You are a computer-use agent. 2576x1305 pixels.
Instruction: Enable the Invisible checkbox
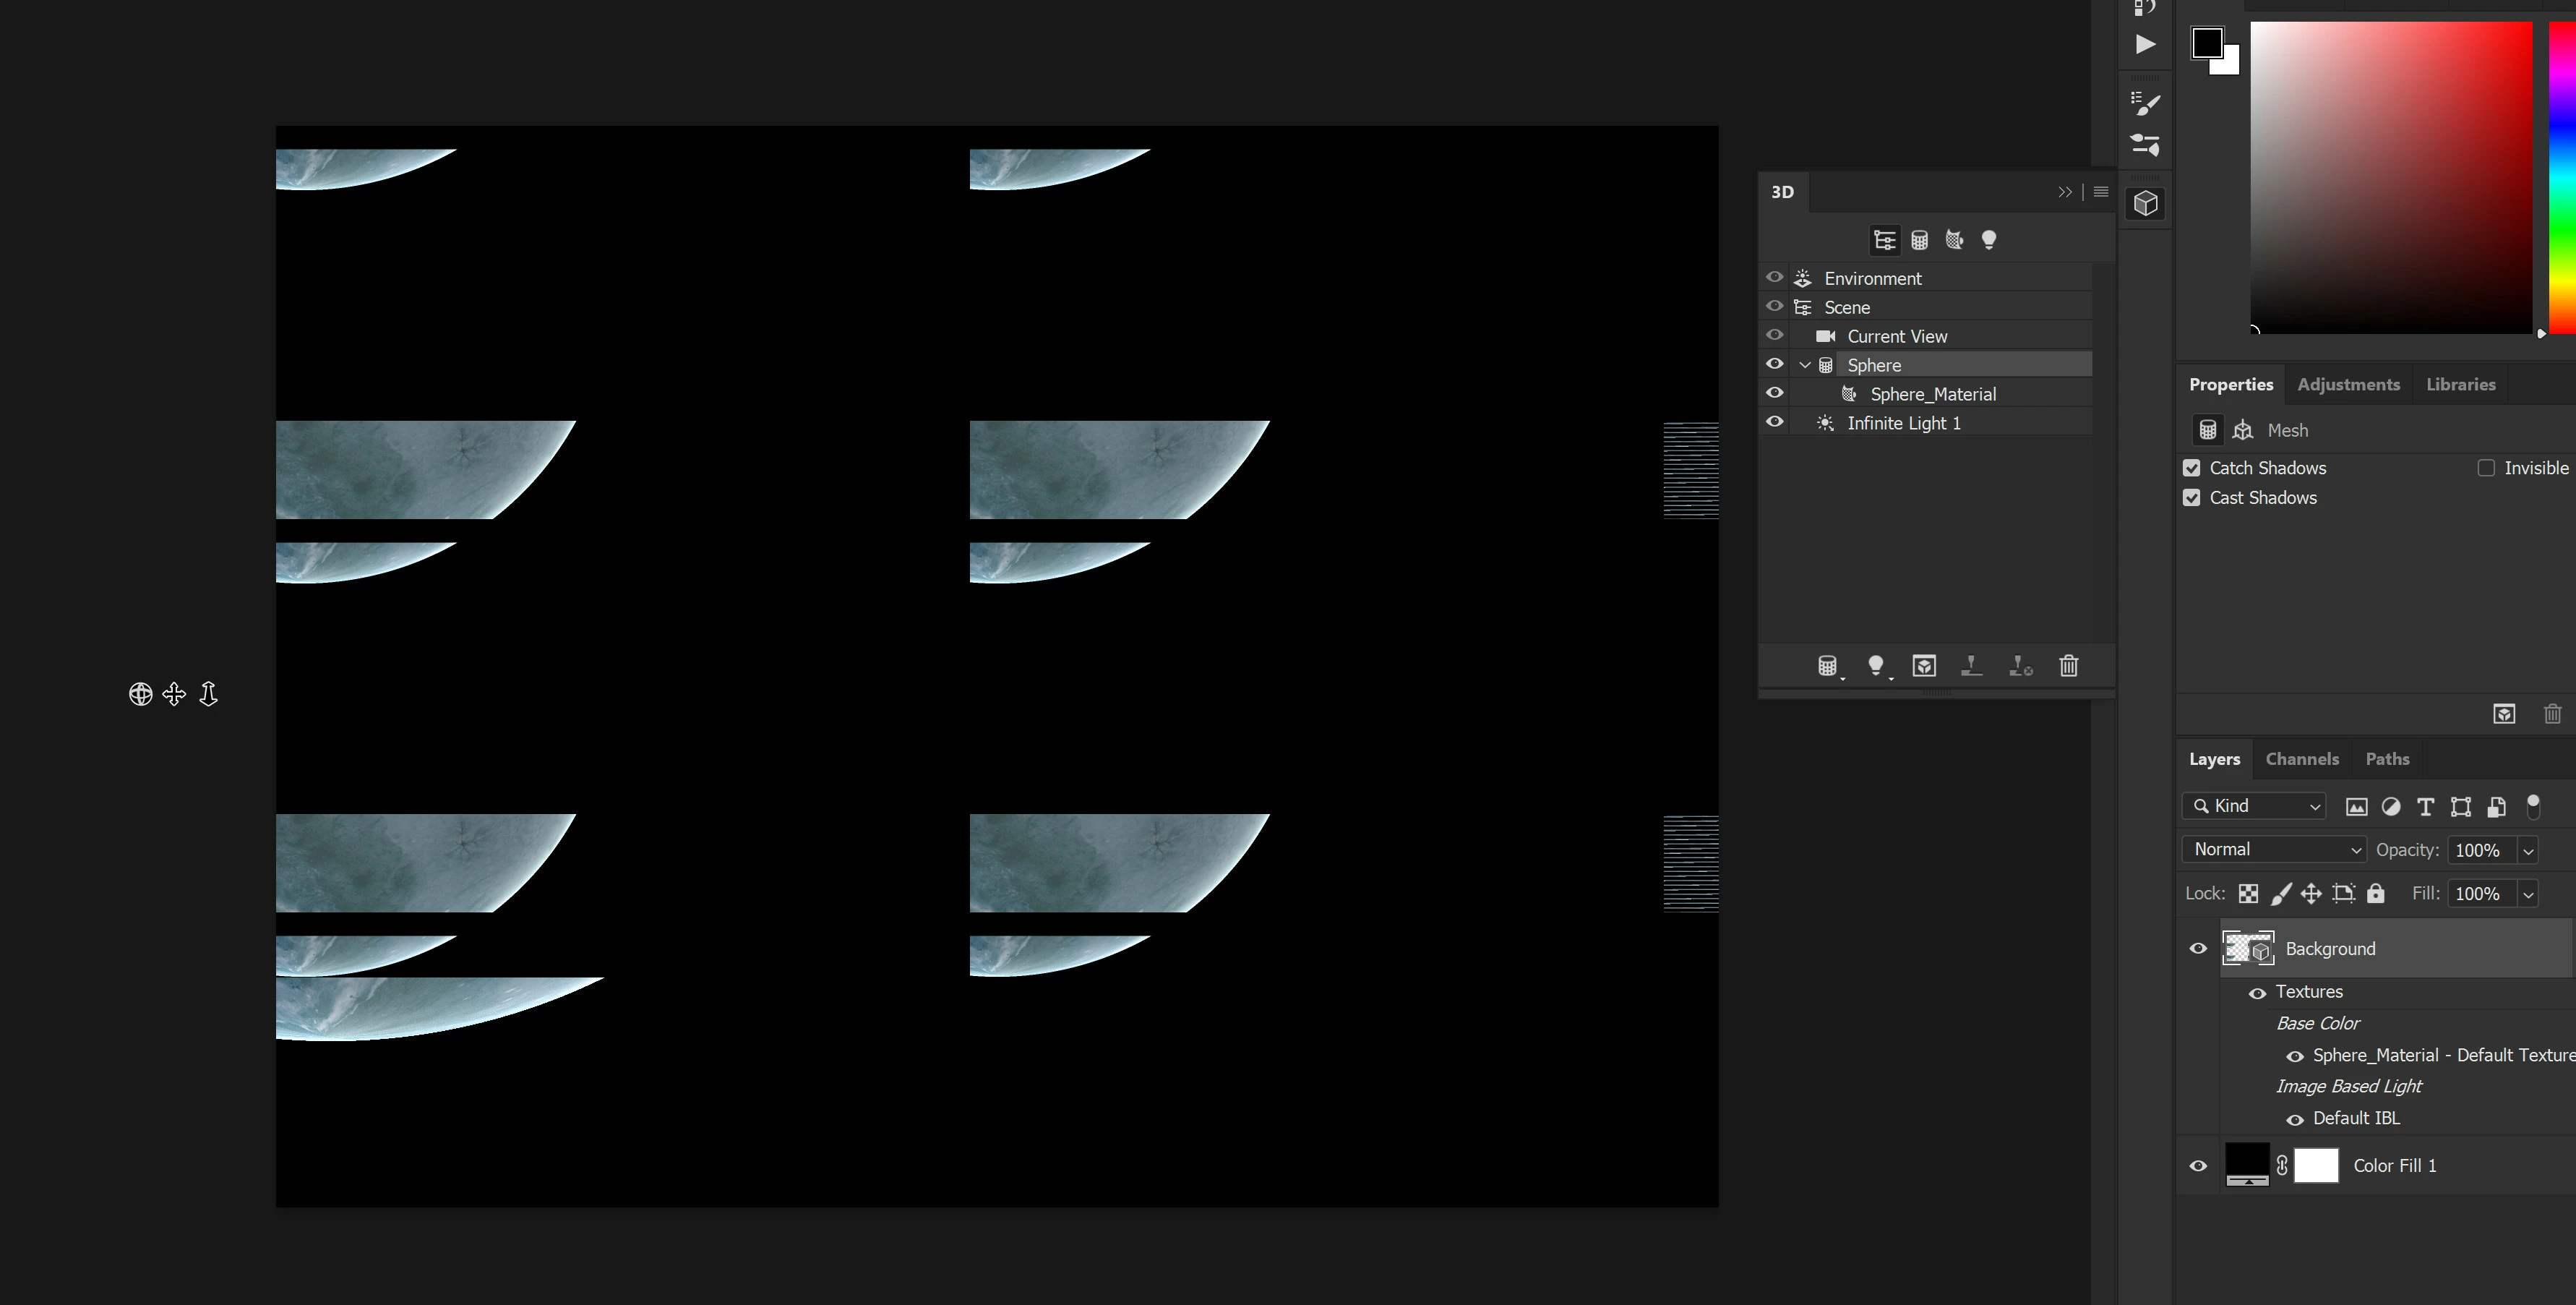2486,468
